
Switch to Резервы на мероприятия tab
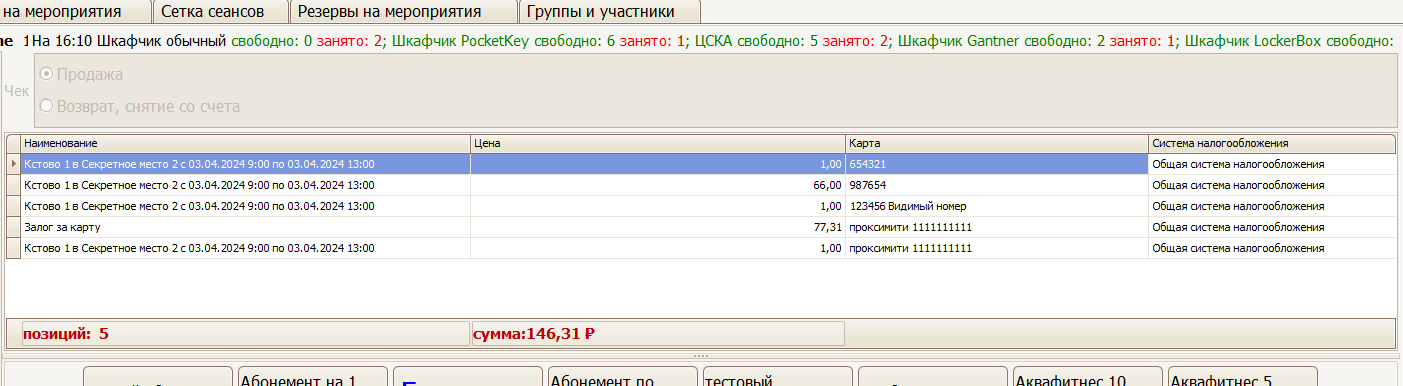tap(403, 12)
